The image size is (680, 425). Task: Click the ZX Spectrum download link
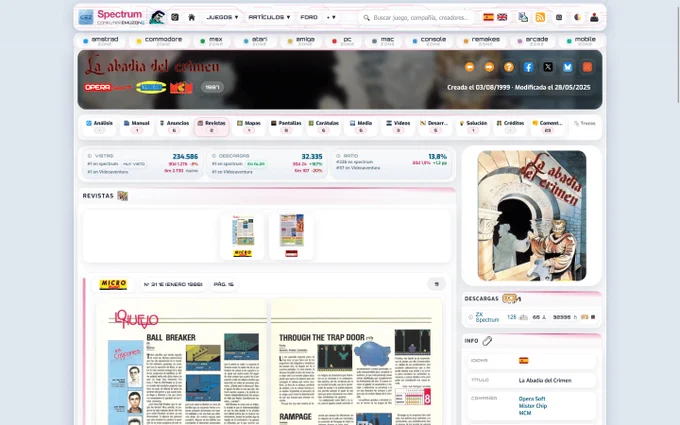coord(487,317)
